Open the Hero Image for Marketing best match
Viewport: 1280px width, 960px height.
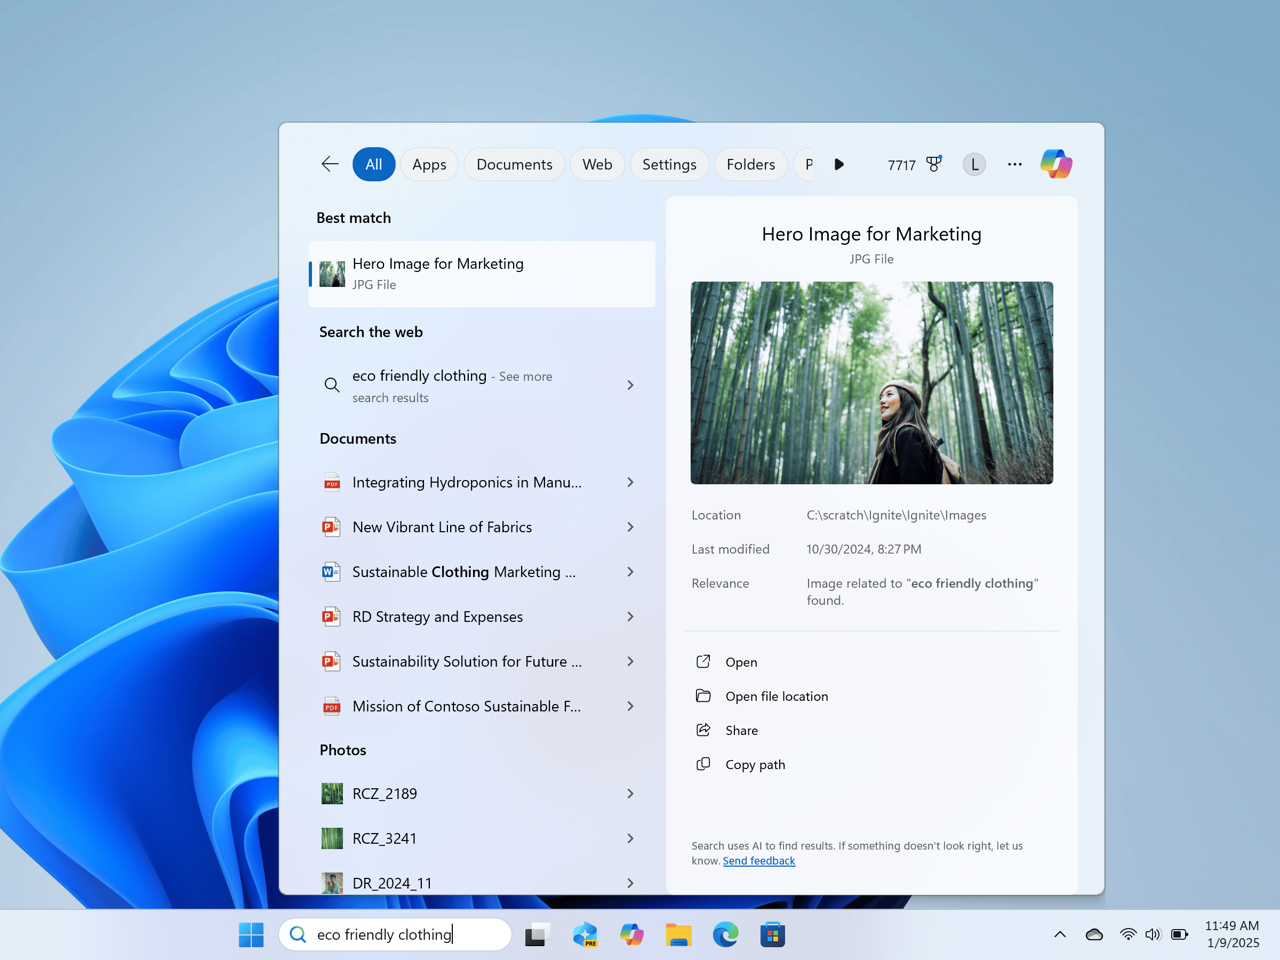(x=482, y=274)
